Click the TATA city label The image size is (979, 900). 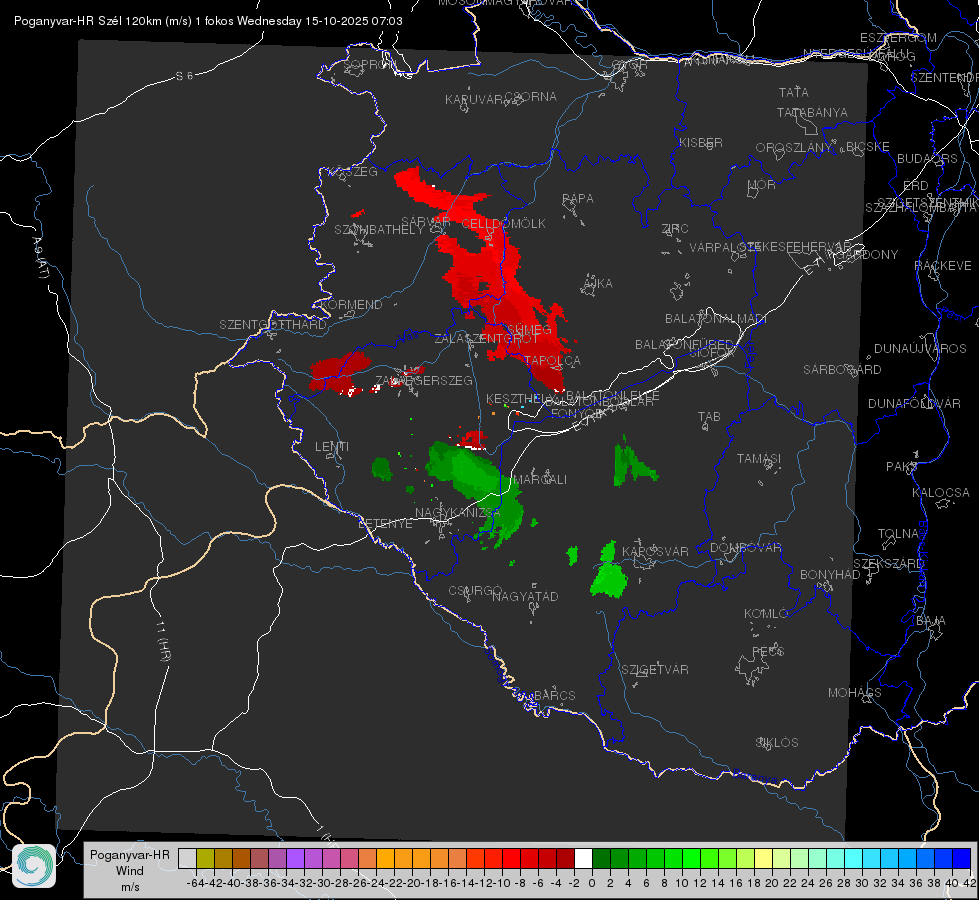click(x=794, y=92)
